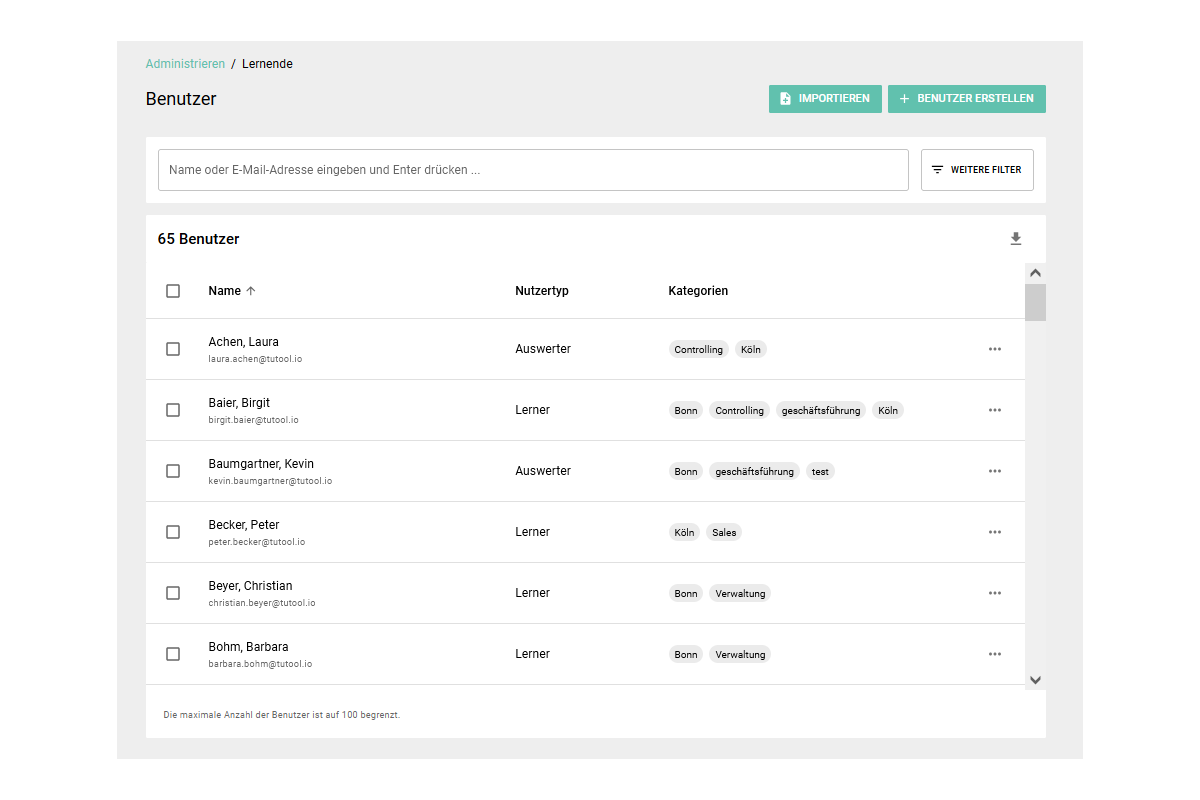Click the email laura.achen@tutool.io

(255, 359)
